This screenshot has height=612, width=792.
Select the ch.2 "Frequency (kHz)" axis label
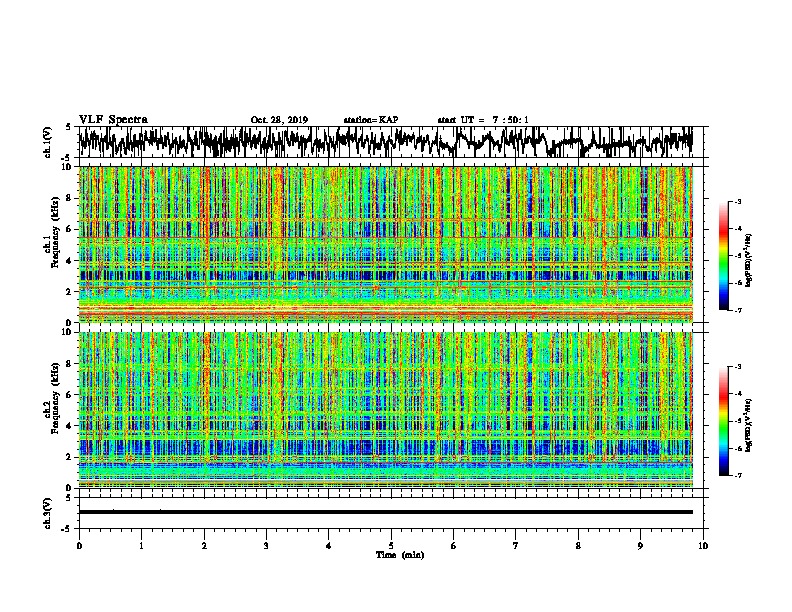tap(55, 398)
